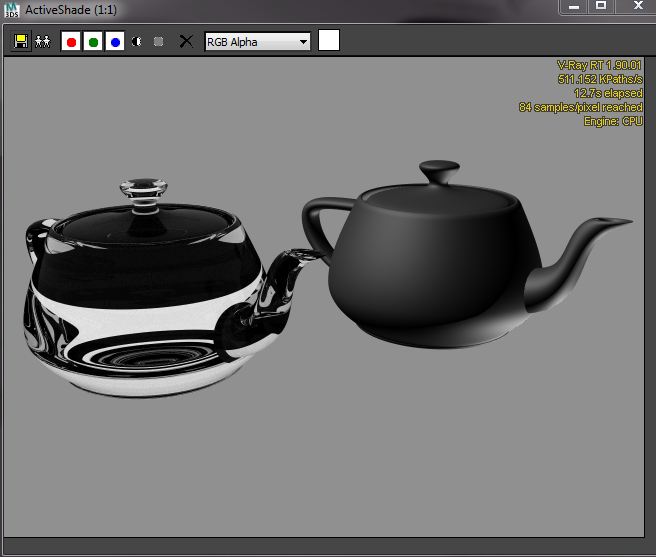Toggle the red channel button
Viewport: 656px width, 557px height.
coord(71,41)
